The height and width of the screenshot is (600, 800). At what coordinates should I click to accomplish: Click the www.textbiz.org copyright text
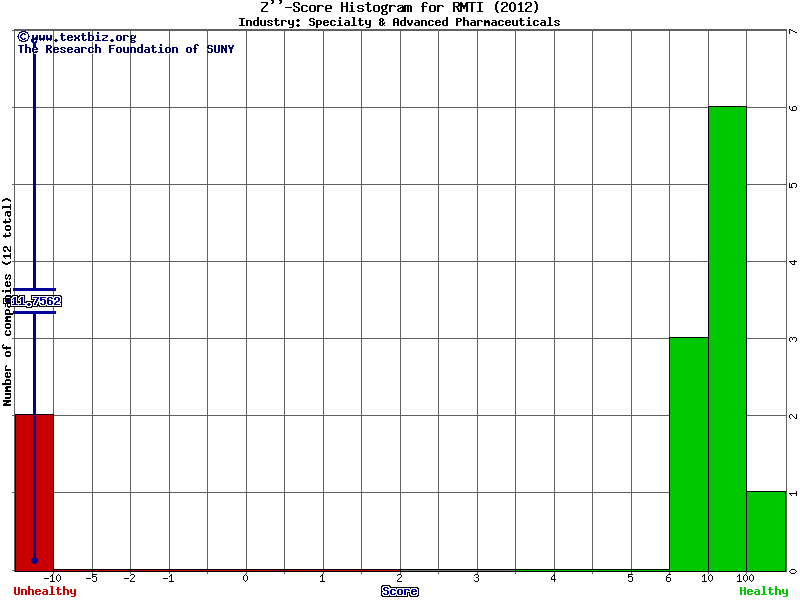click(77, 37)
